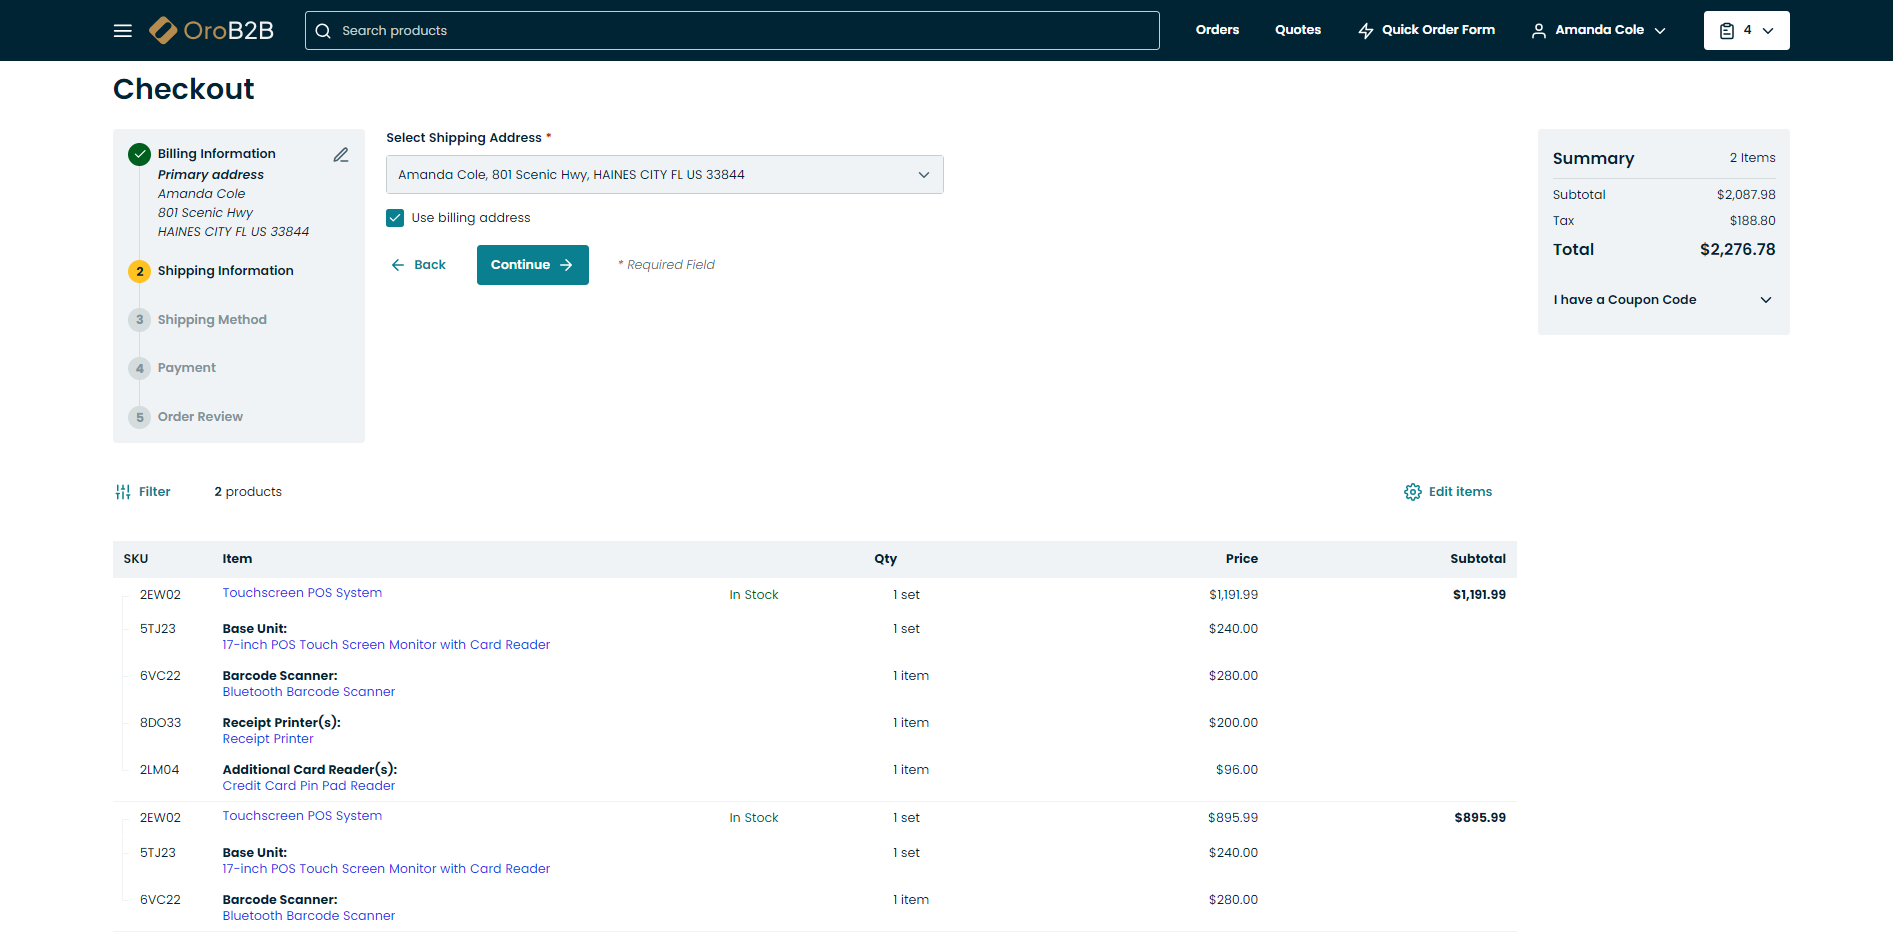Open the Amanda Cole account menu
This screenshot has height=945, width=1893.
click(1598, 31)
